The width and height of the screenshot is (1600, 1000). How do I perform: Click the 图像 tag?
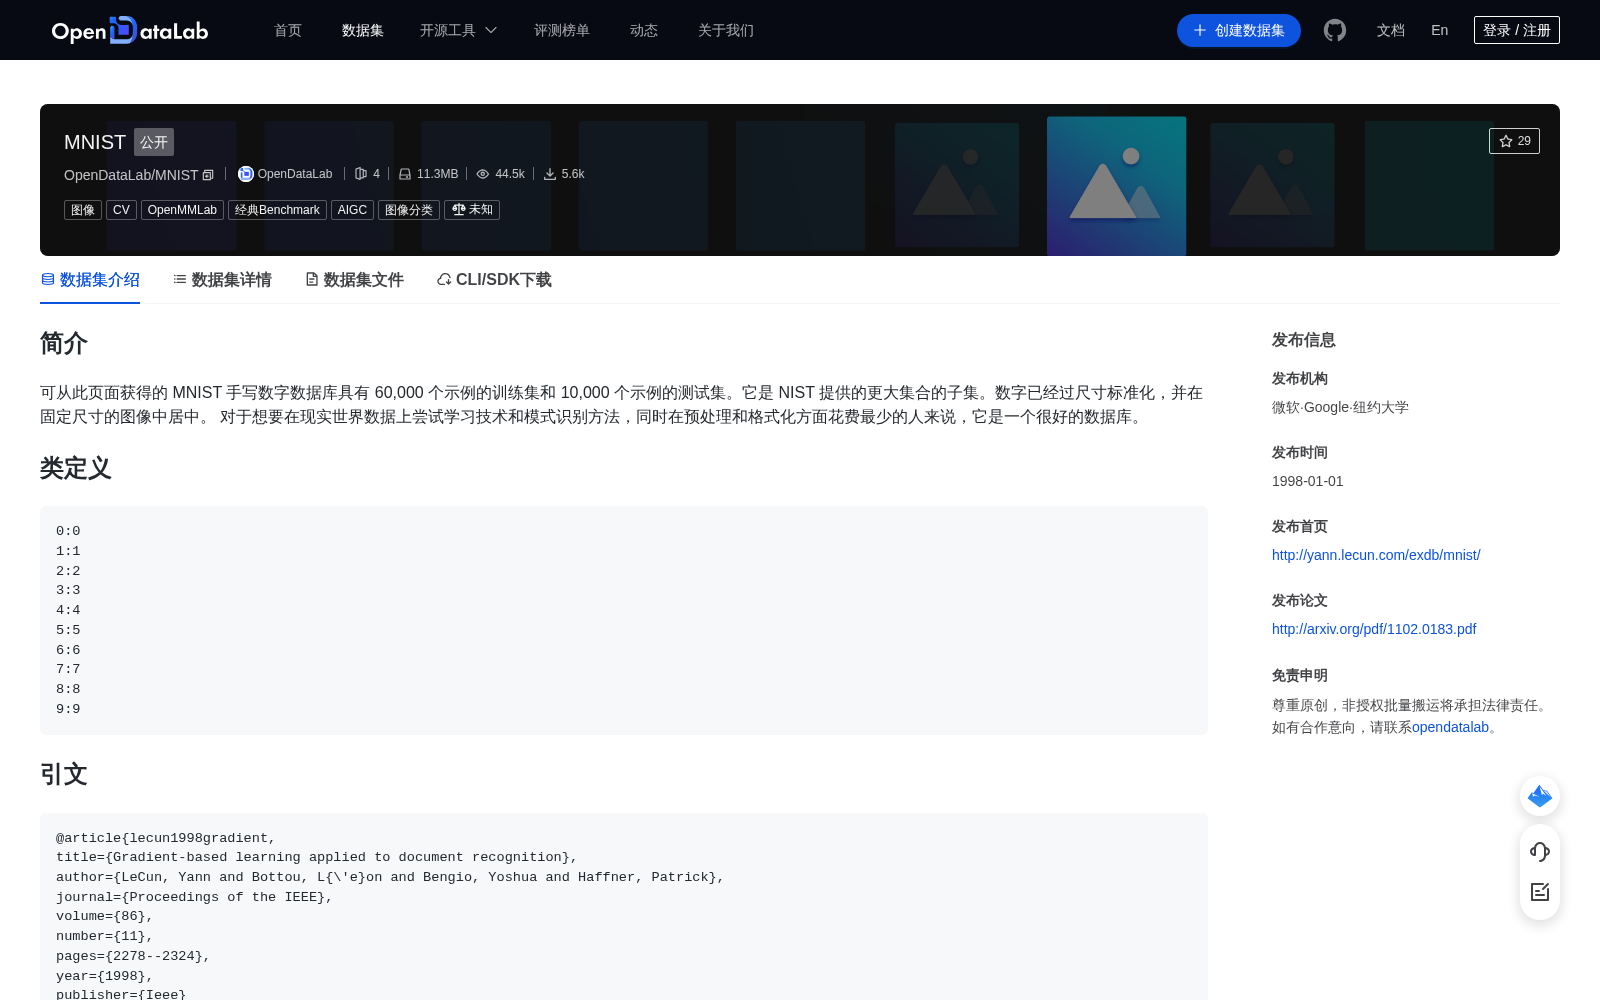click(x=83, y=210)
